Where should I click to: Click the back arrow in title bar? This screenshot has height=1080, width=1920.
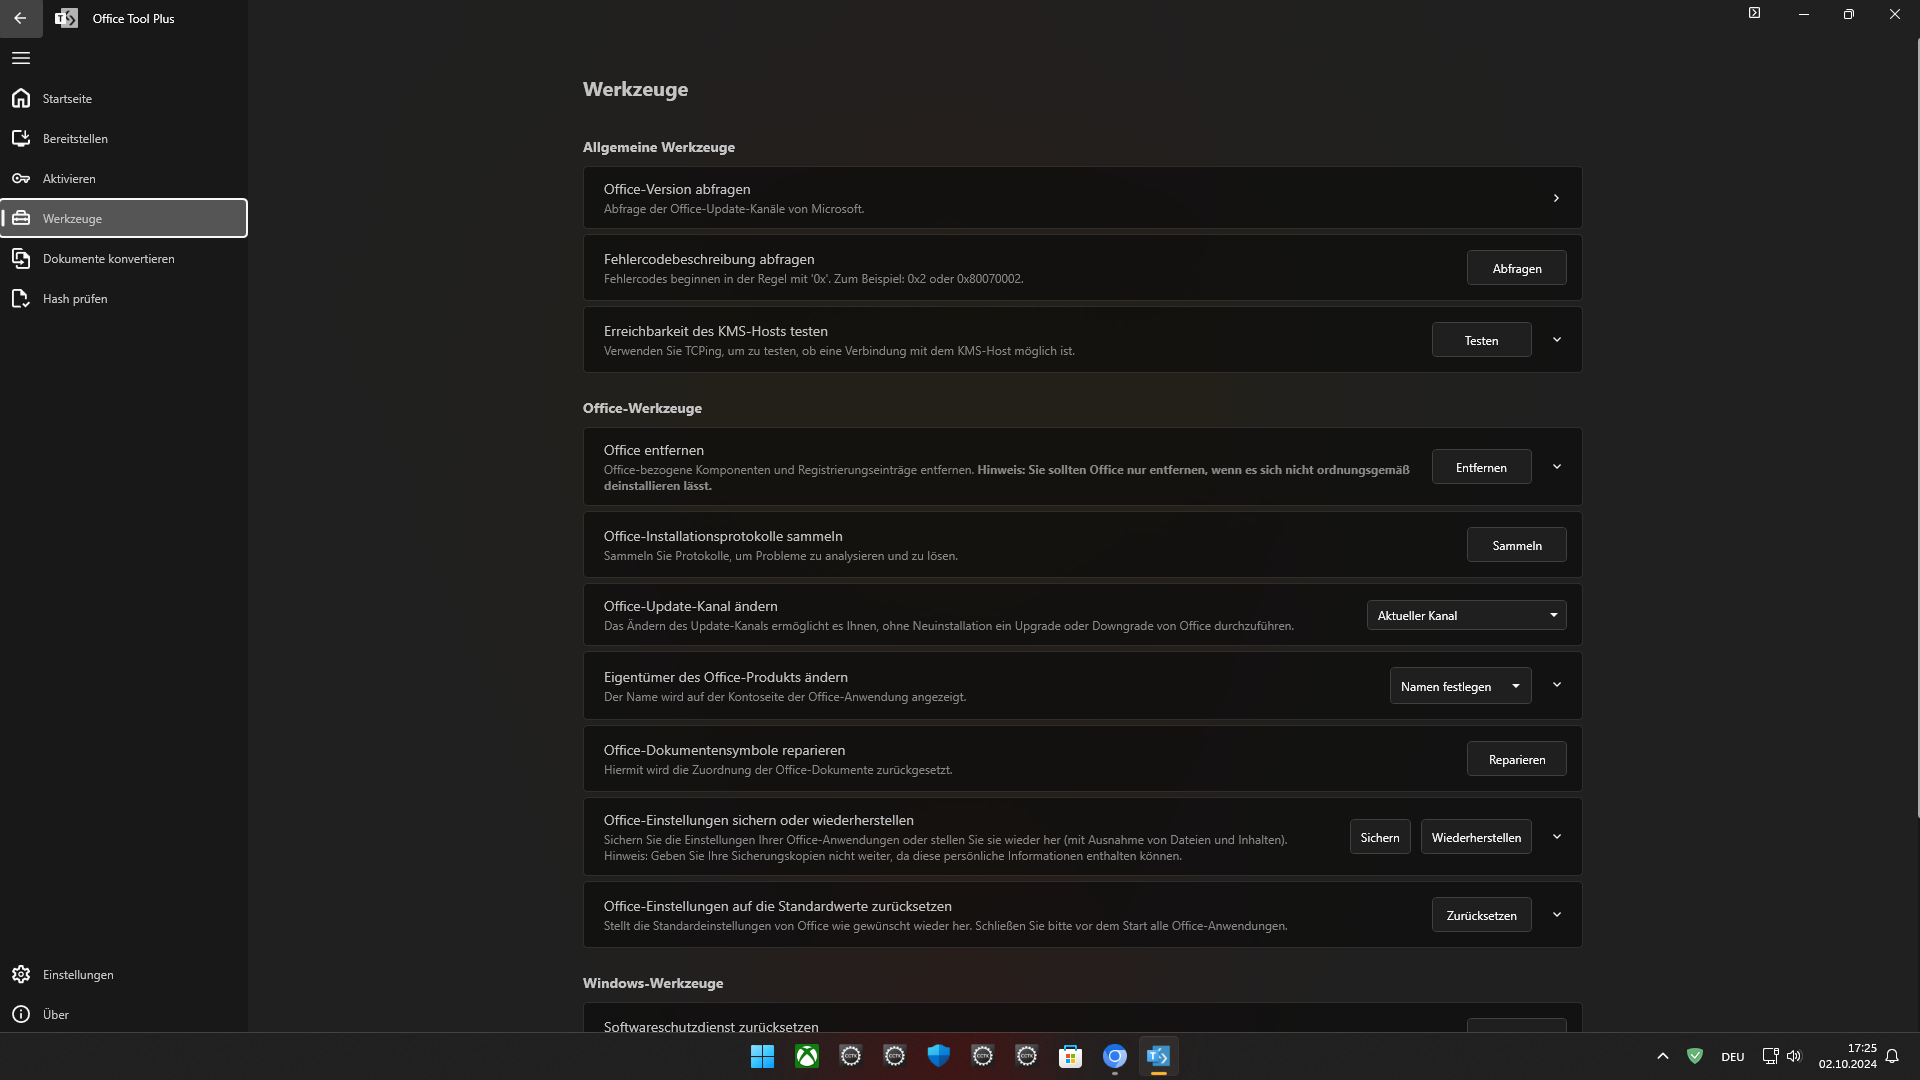pyautogui.click(x=20, y=18)
